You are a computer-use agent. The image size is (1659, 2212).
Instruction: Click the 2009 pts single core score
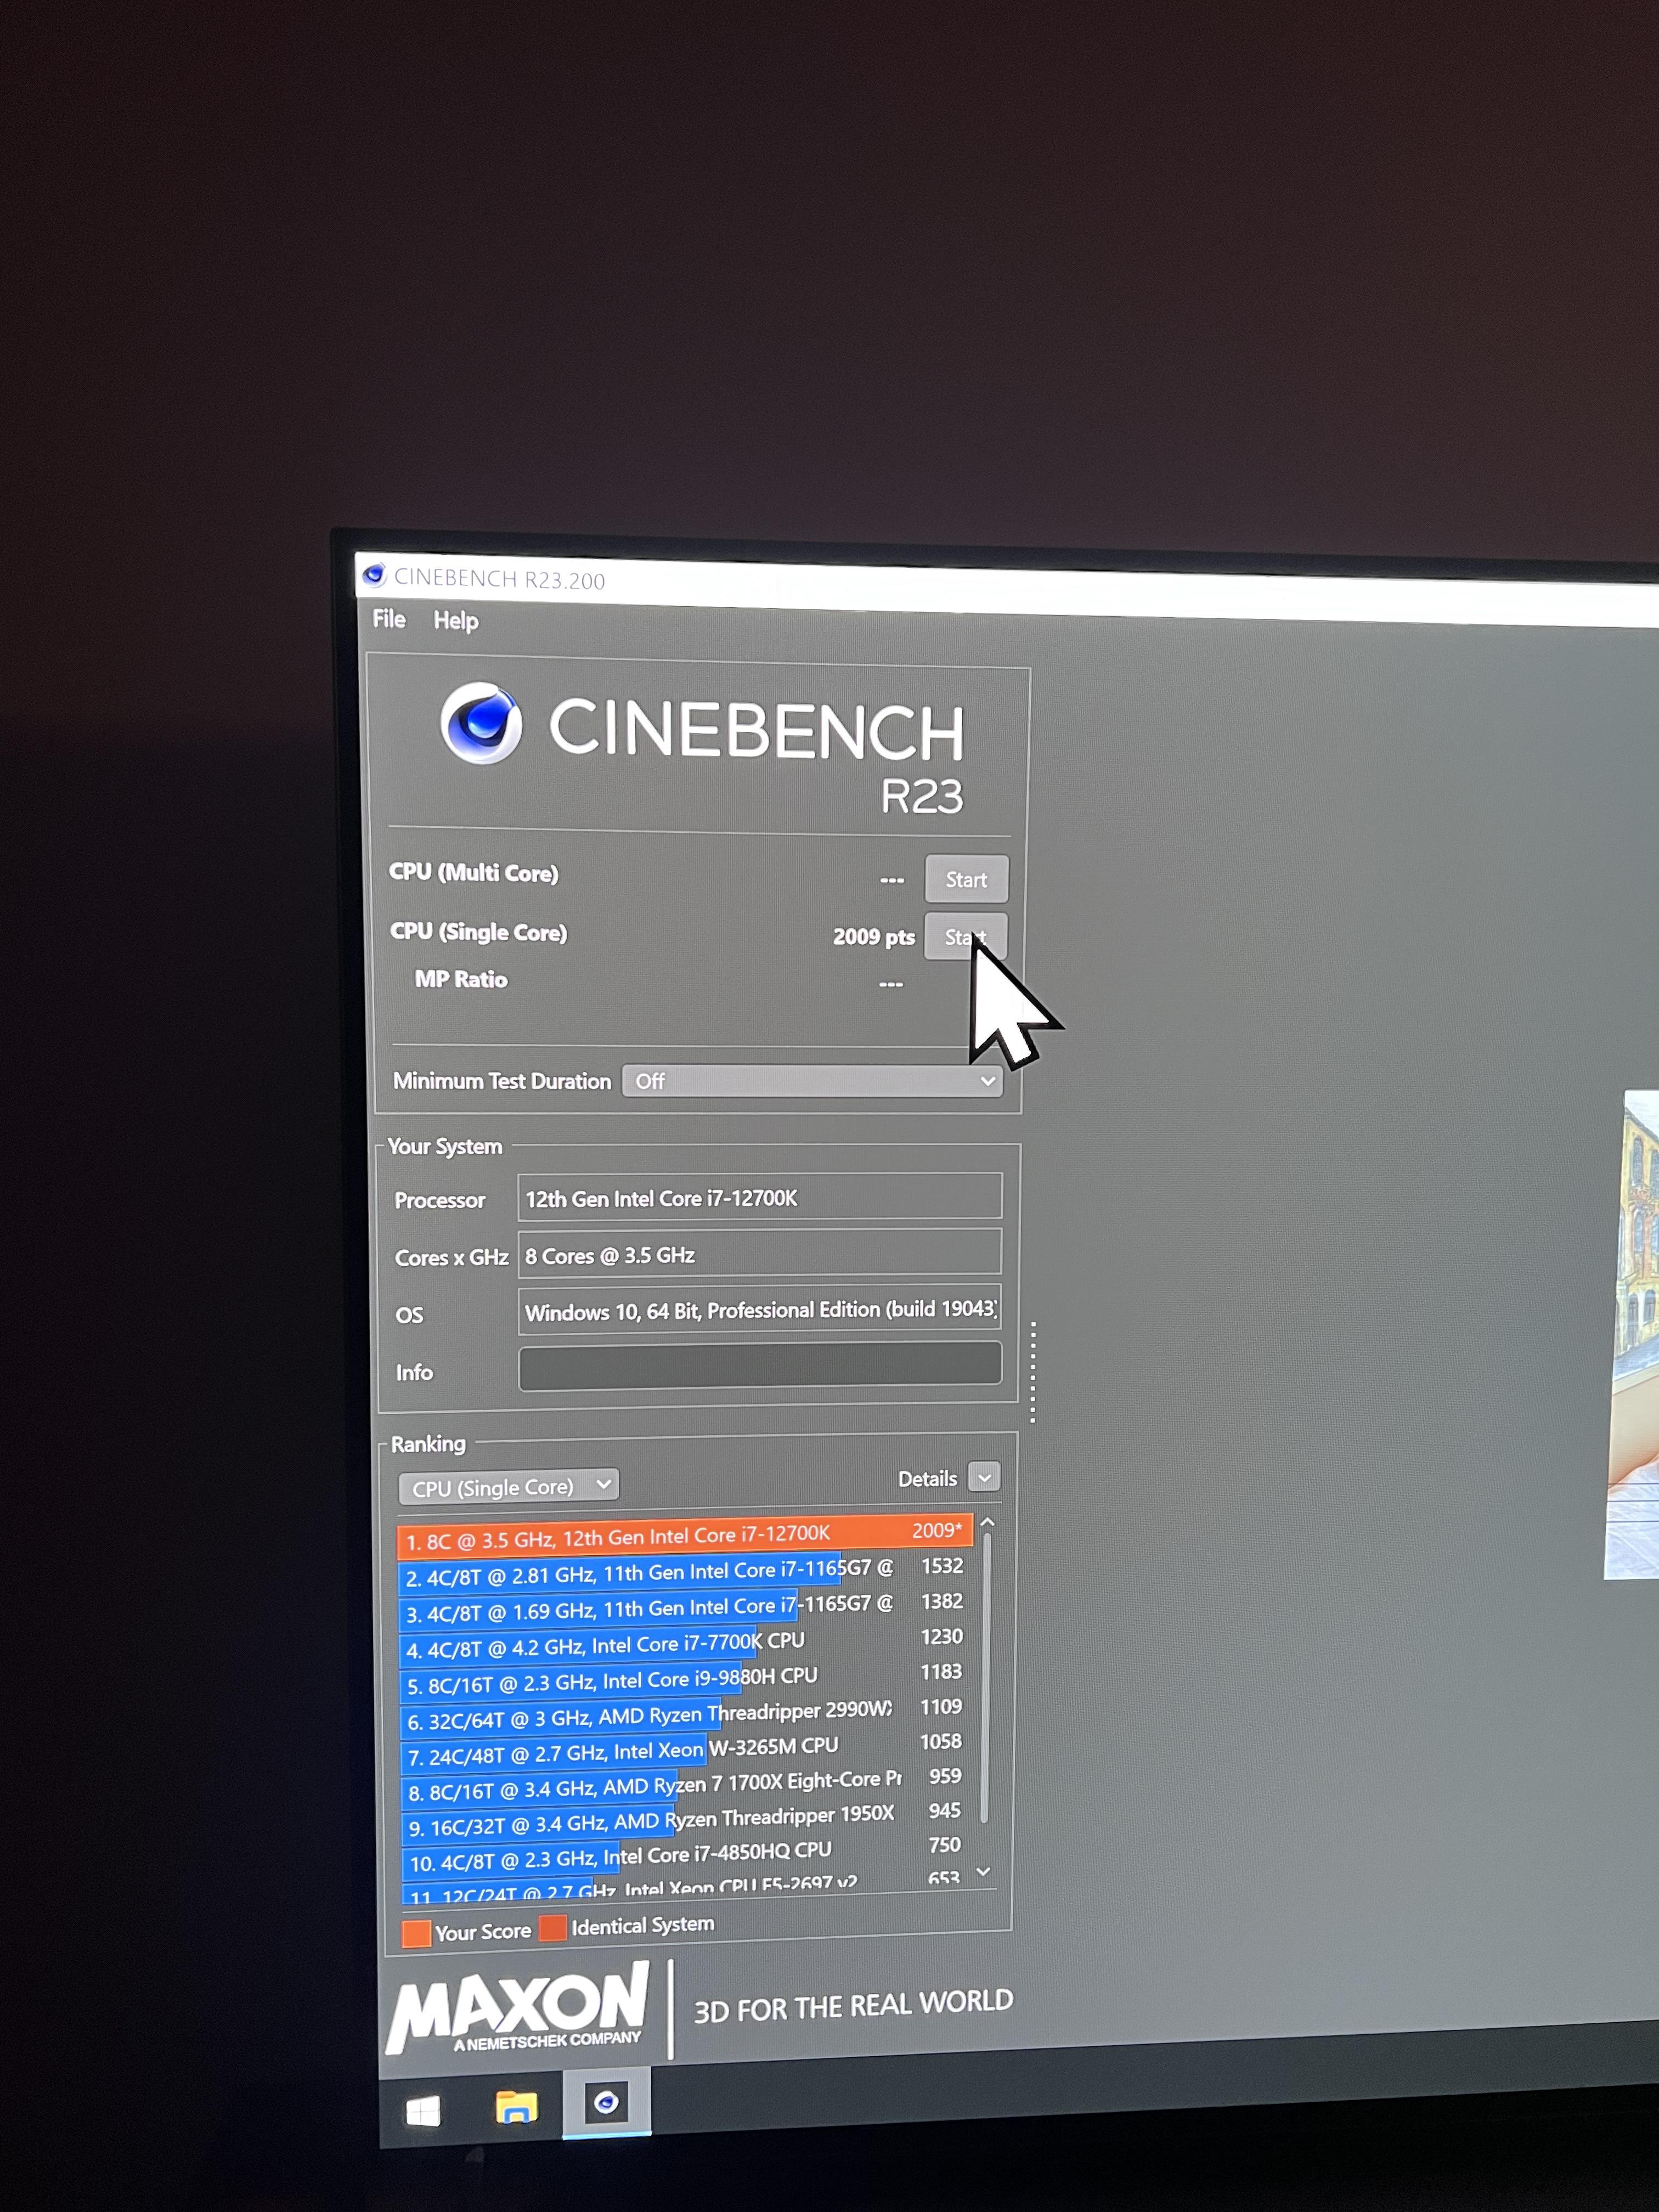(x=873, y=937)
